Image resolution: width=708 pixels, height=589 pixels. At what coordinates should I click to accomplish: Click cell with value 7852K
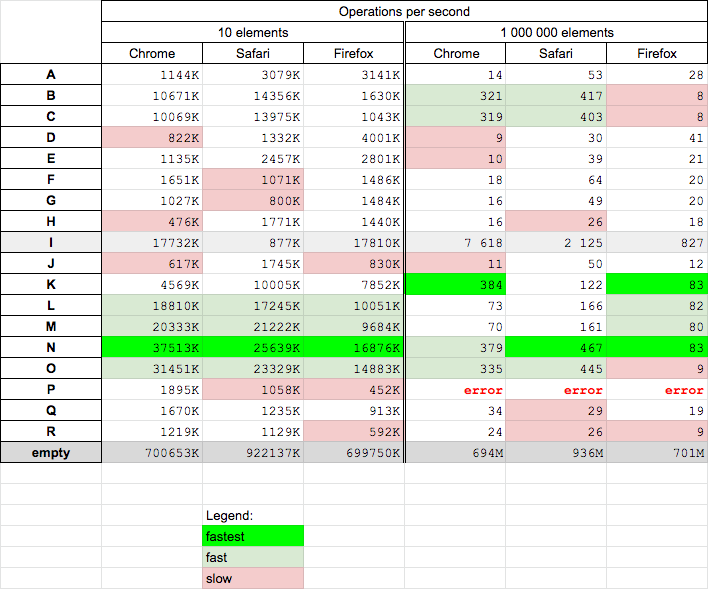[x=354, y=284]
